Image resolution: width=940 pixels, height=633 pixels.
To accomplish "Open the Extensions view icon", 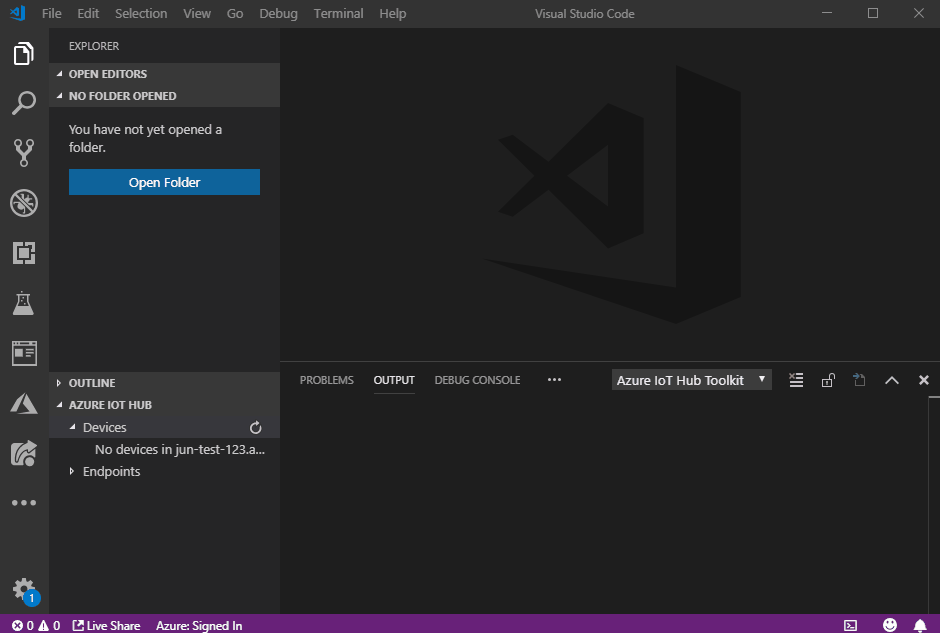I will click(x=23, y=253).
